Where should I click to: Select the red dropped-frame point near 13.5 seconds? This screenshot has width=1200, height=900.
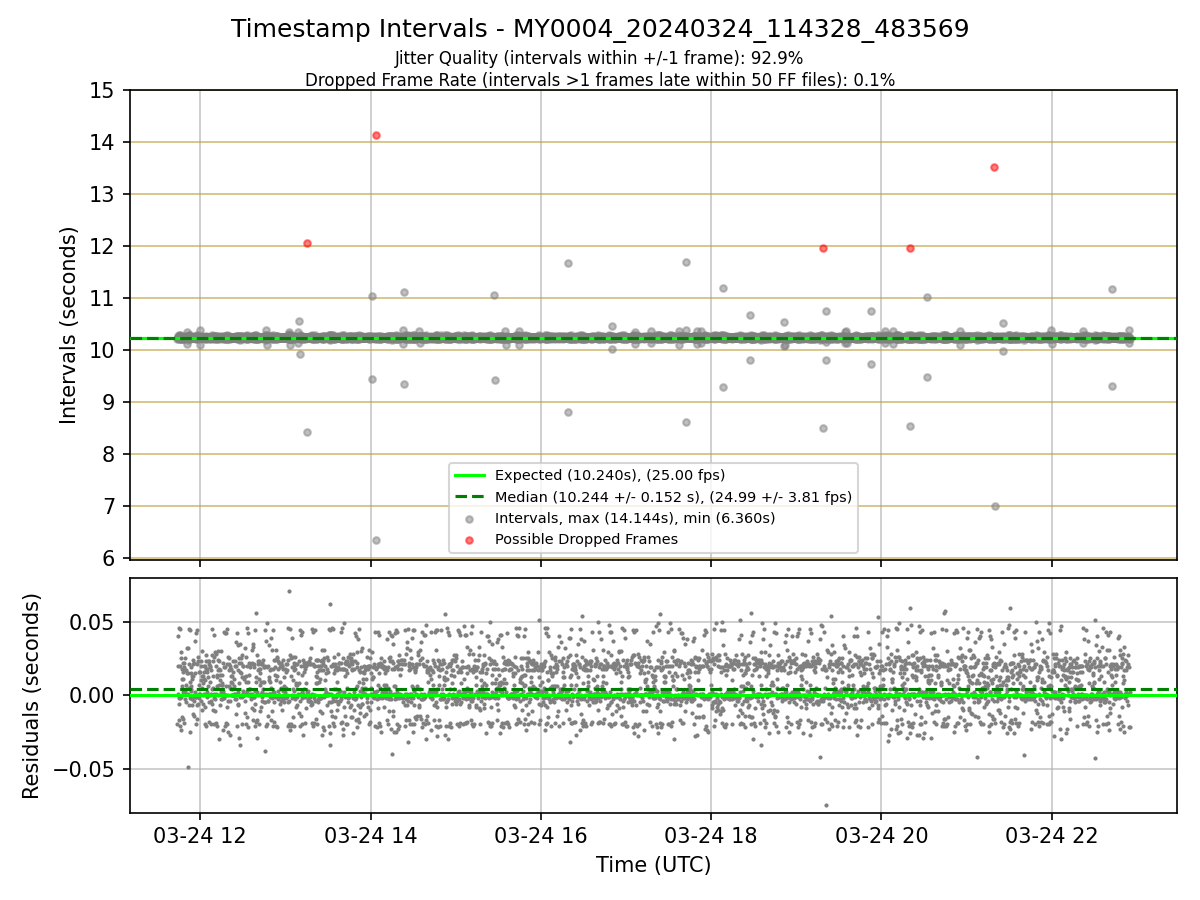[x=994, y=167]
